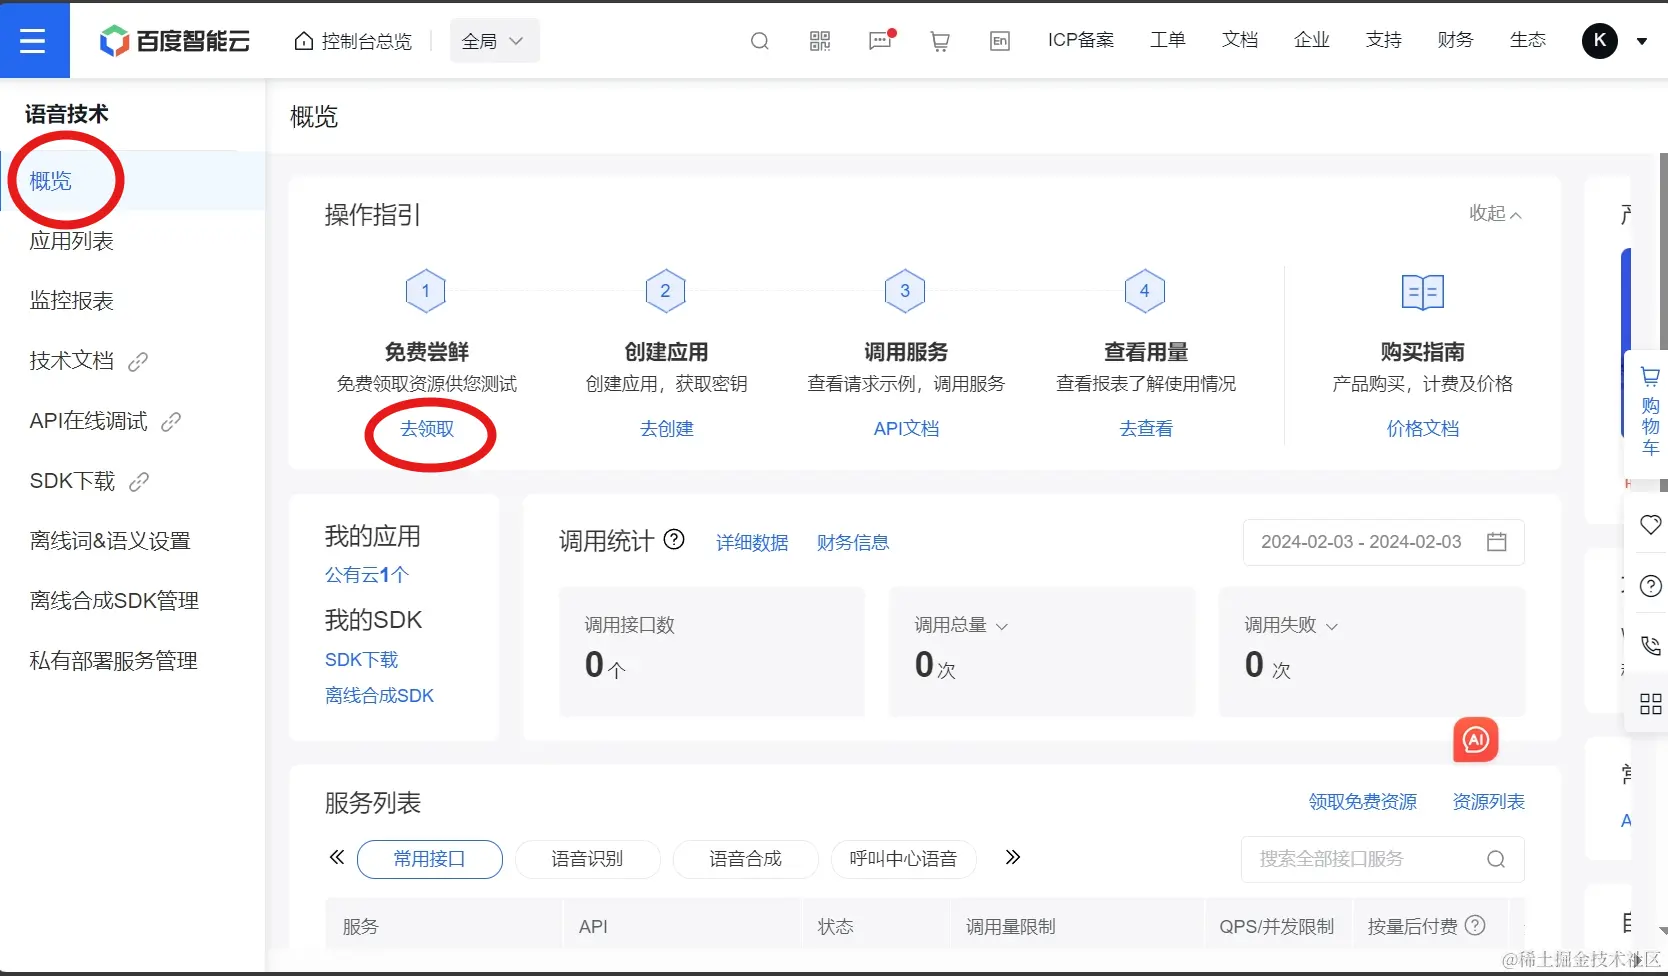Click the 购买指南 book icon
Screen dimensions: 1668x976
[1423, 292]
